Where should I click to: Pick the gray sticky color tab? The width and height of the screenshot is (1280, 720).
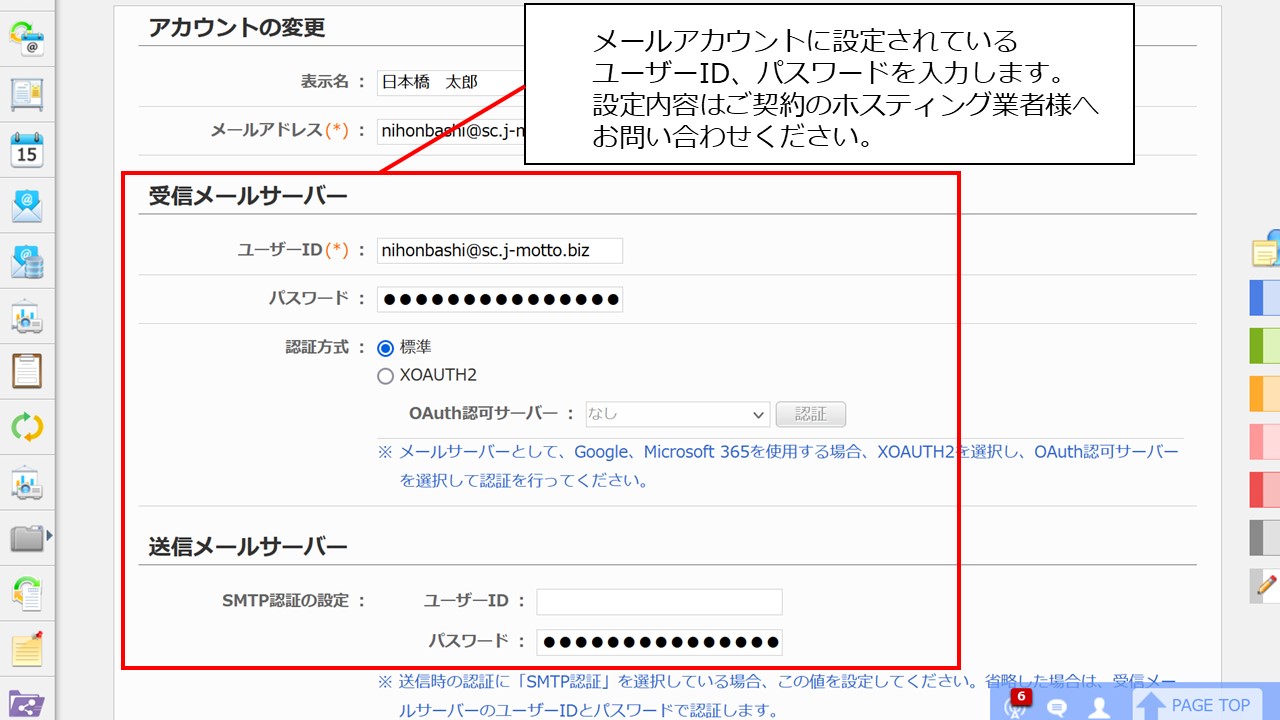point(1265,538)
